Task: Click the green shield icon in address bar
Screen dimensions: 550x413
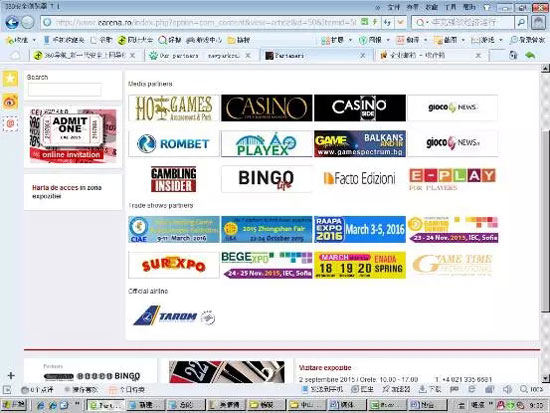Action: coord(365,22)
